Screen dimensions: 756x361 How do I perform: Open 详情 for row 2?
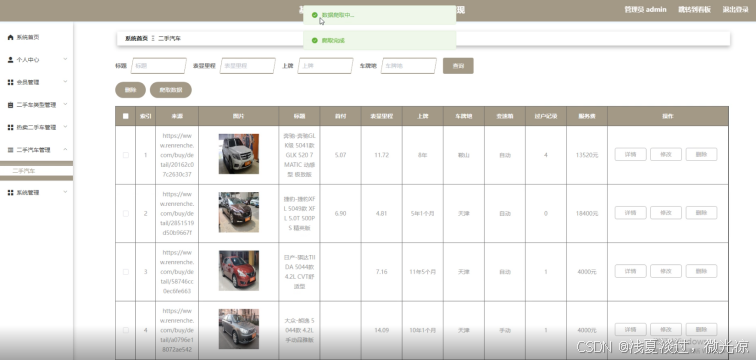630,213
